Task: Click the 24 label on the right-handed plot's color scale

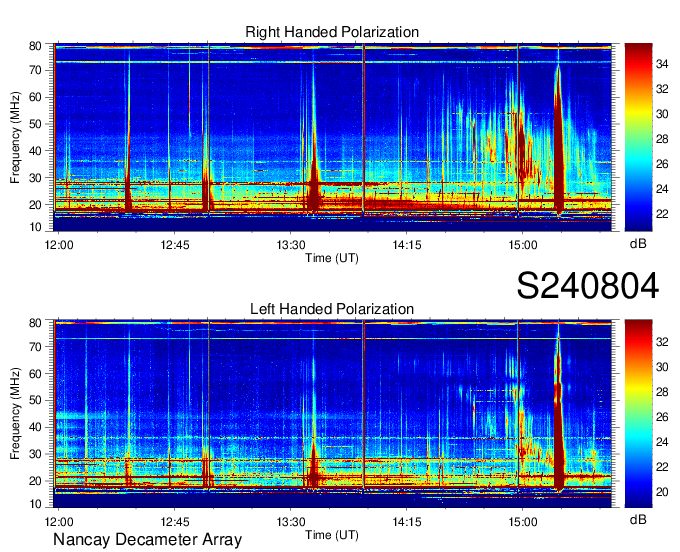Action: coord(662,189)
